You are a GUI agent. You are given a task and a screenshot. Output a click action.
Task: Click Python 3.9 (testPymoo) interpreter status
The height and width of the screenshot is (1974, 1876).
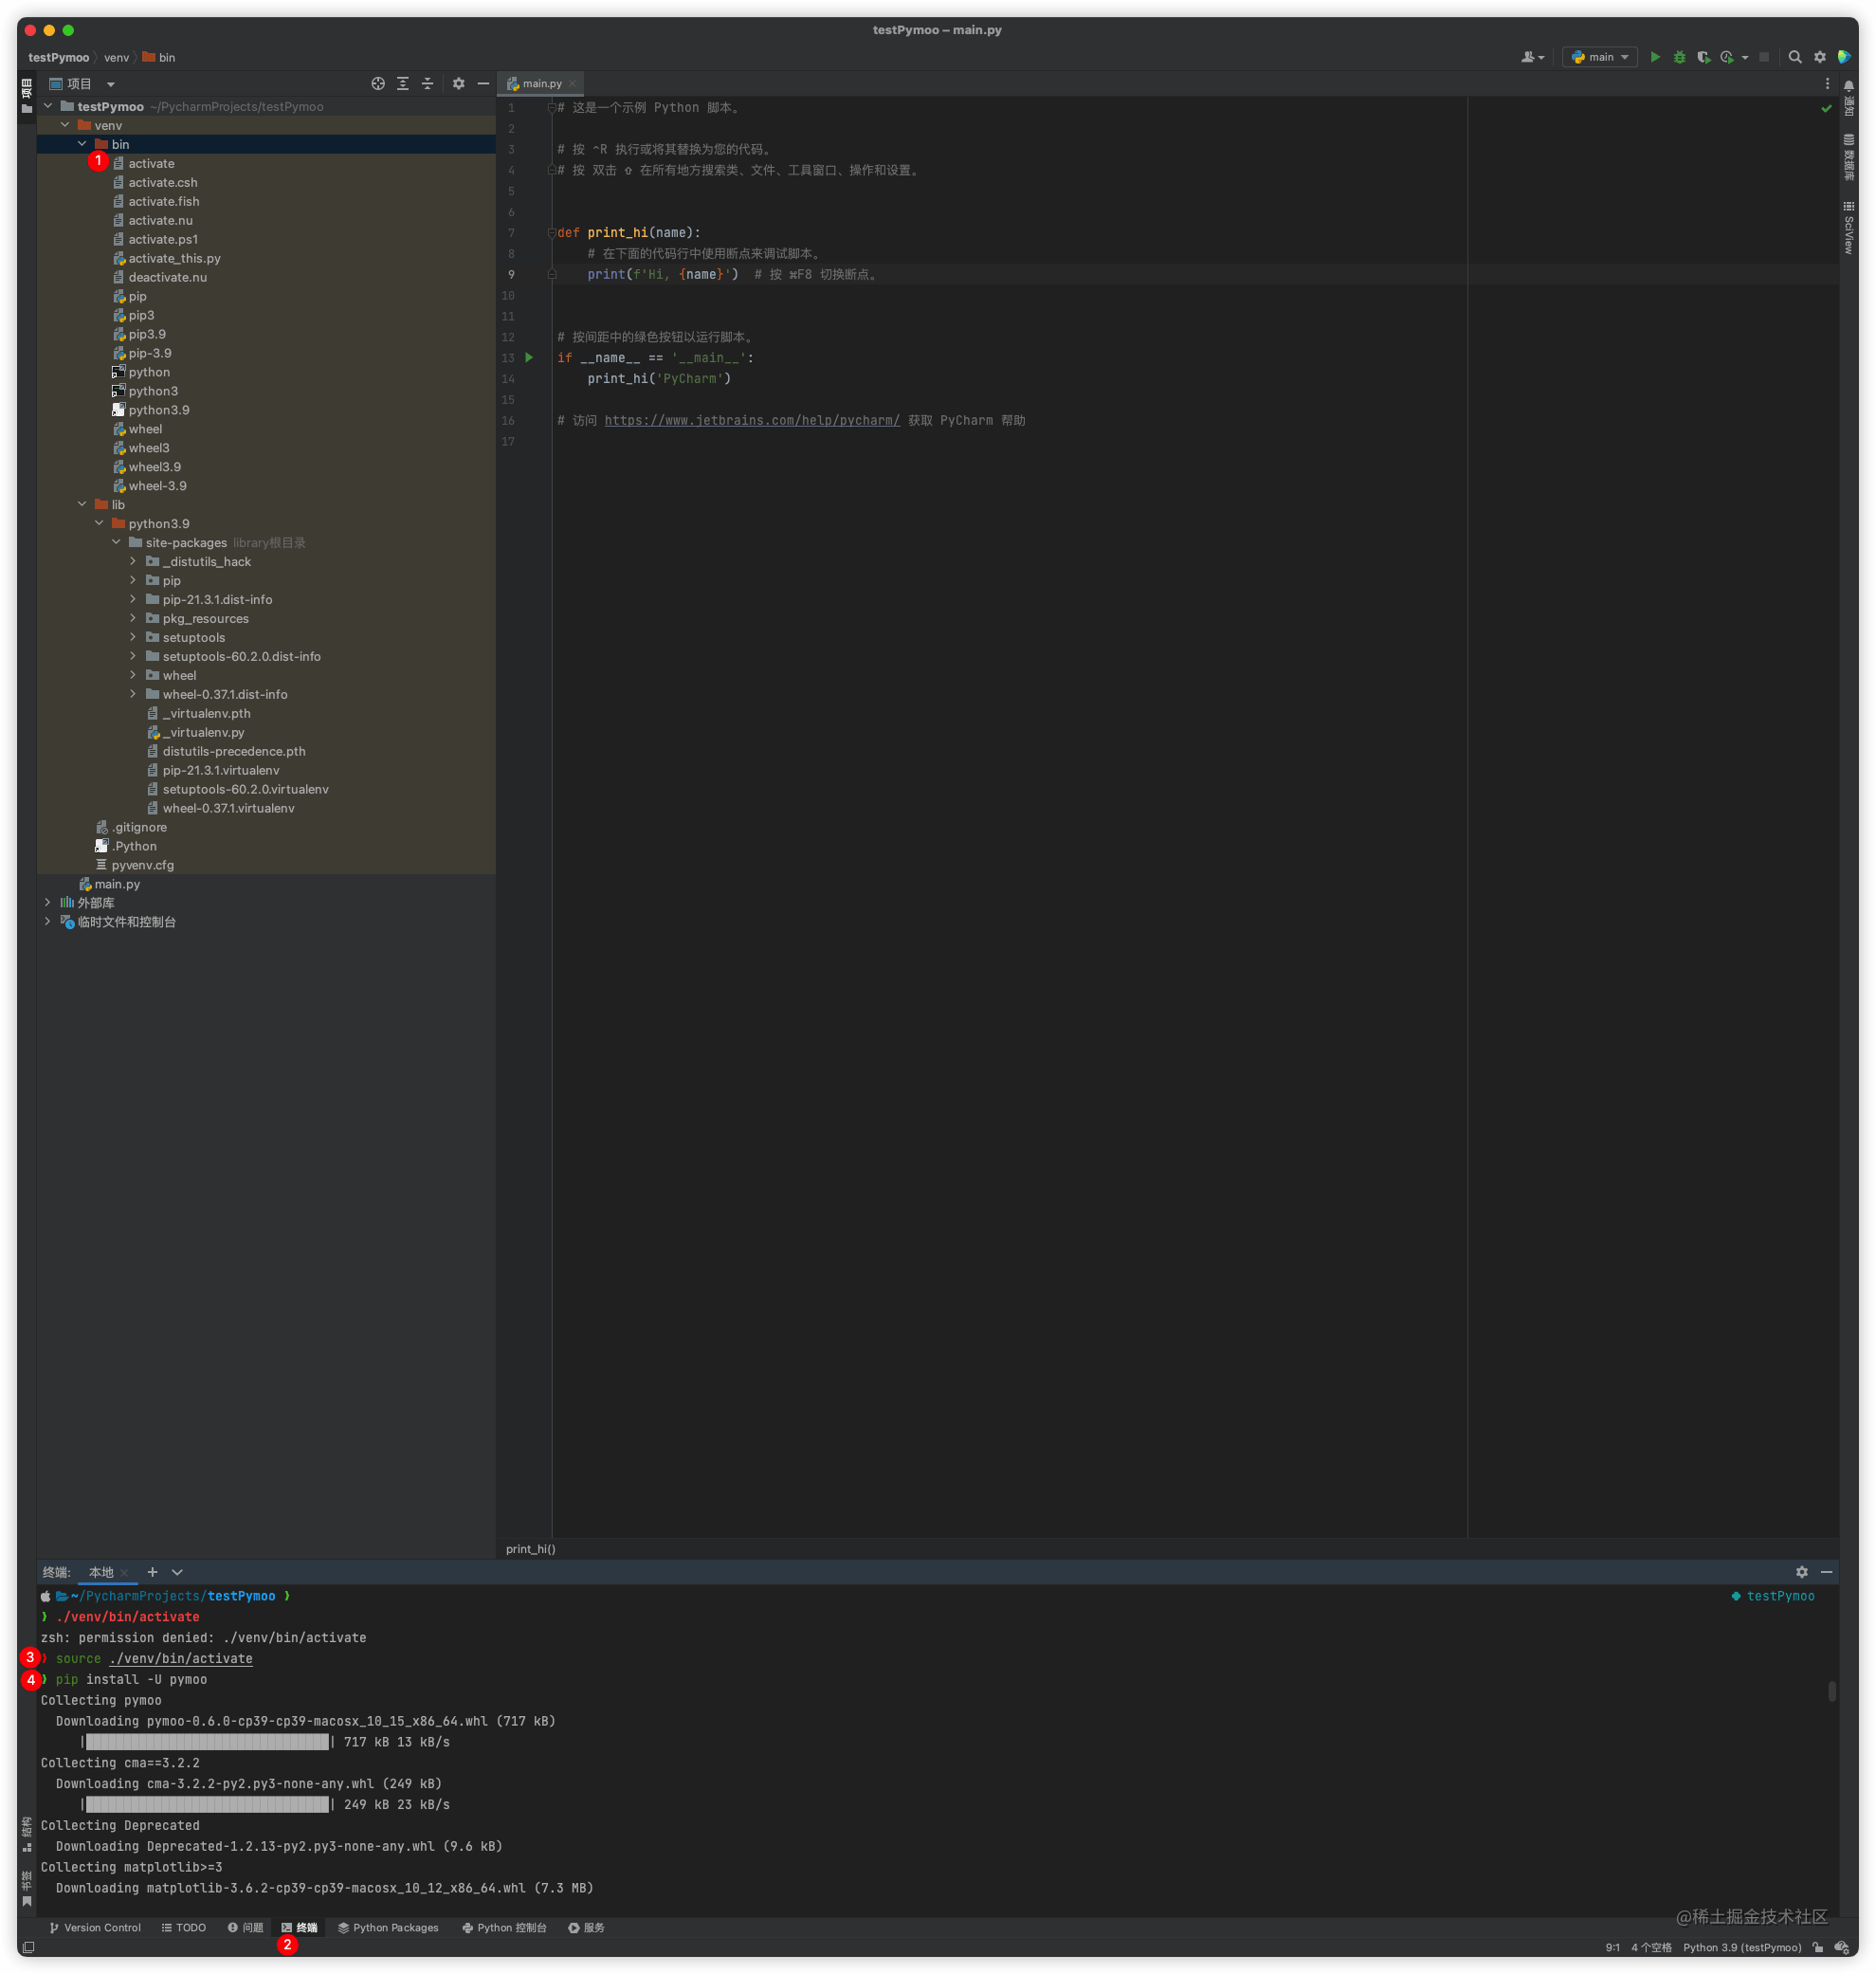click(x=1741, y=1947)
